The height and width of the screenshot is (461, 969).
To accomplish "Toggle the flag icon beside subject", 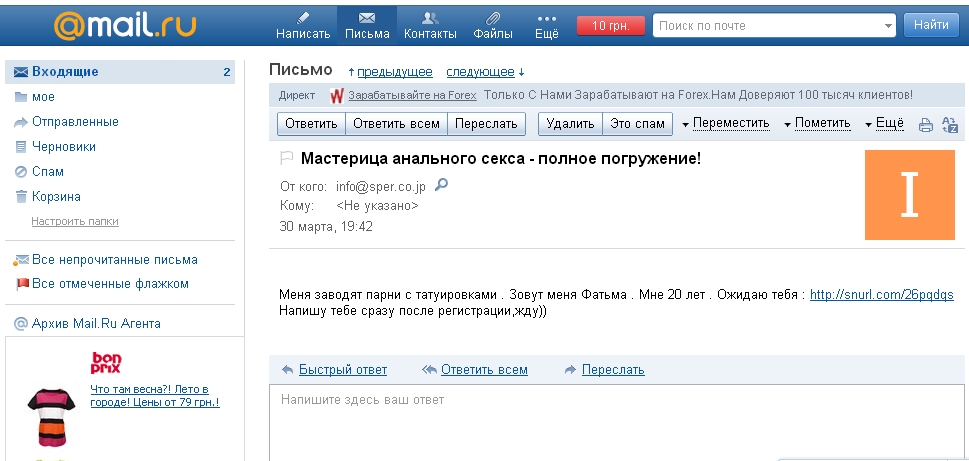I will [x=286, y=159].
